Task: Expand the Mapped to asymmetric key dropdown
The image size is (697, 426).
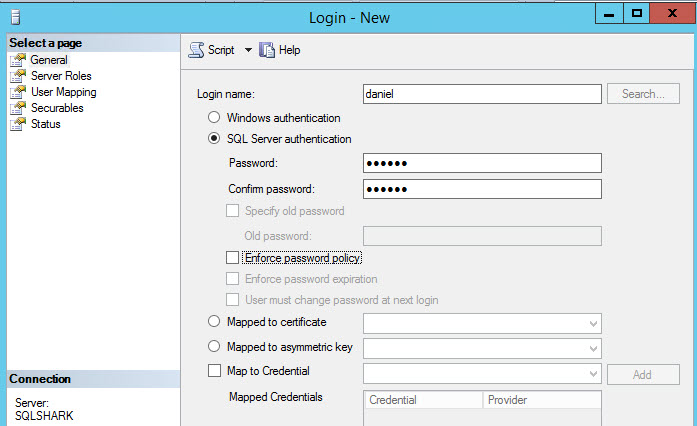Action: click(x=594, y=348)
